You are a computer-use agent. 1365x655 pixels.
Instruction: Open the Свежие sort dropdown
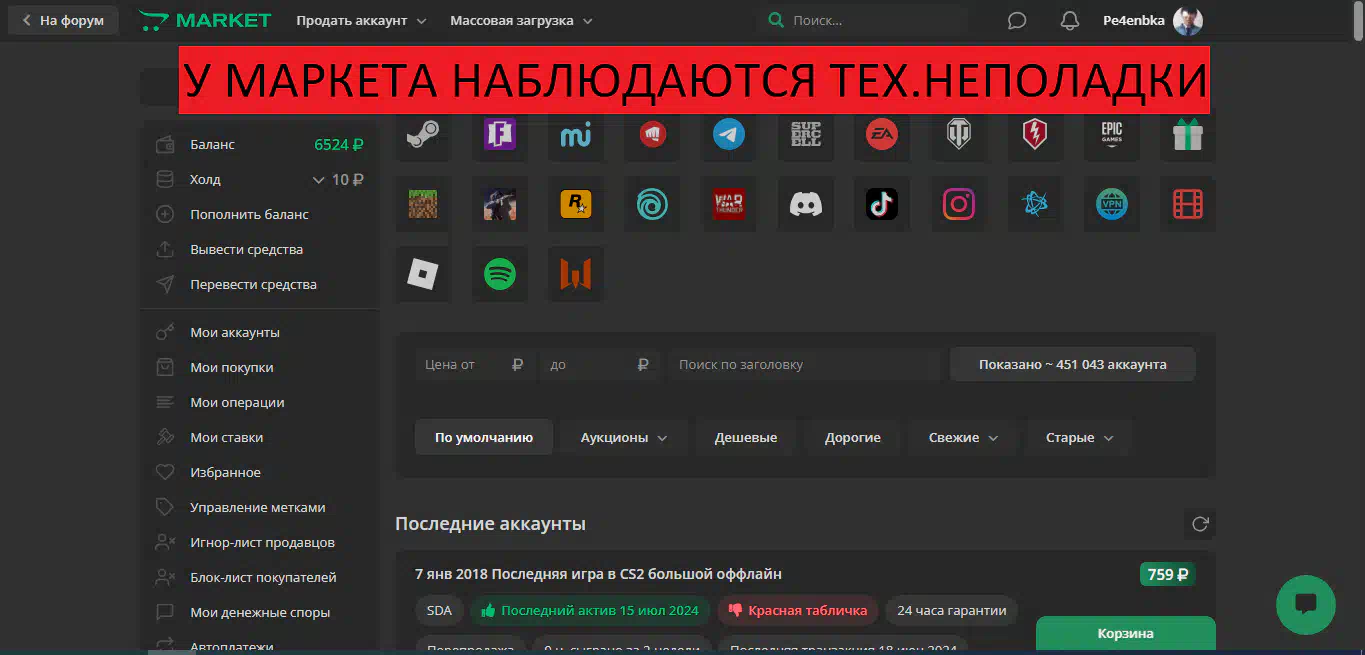click(963, 437)
